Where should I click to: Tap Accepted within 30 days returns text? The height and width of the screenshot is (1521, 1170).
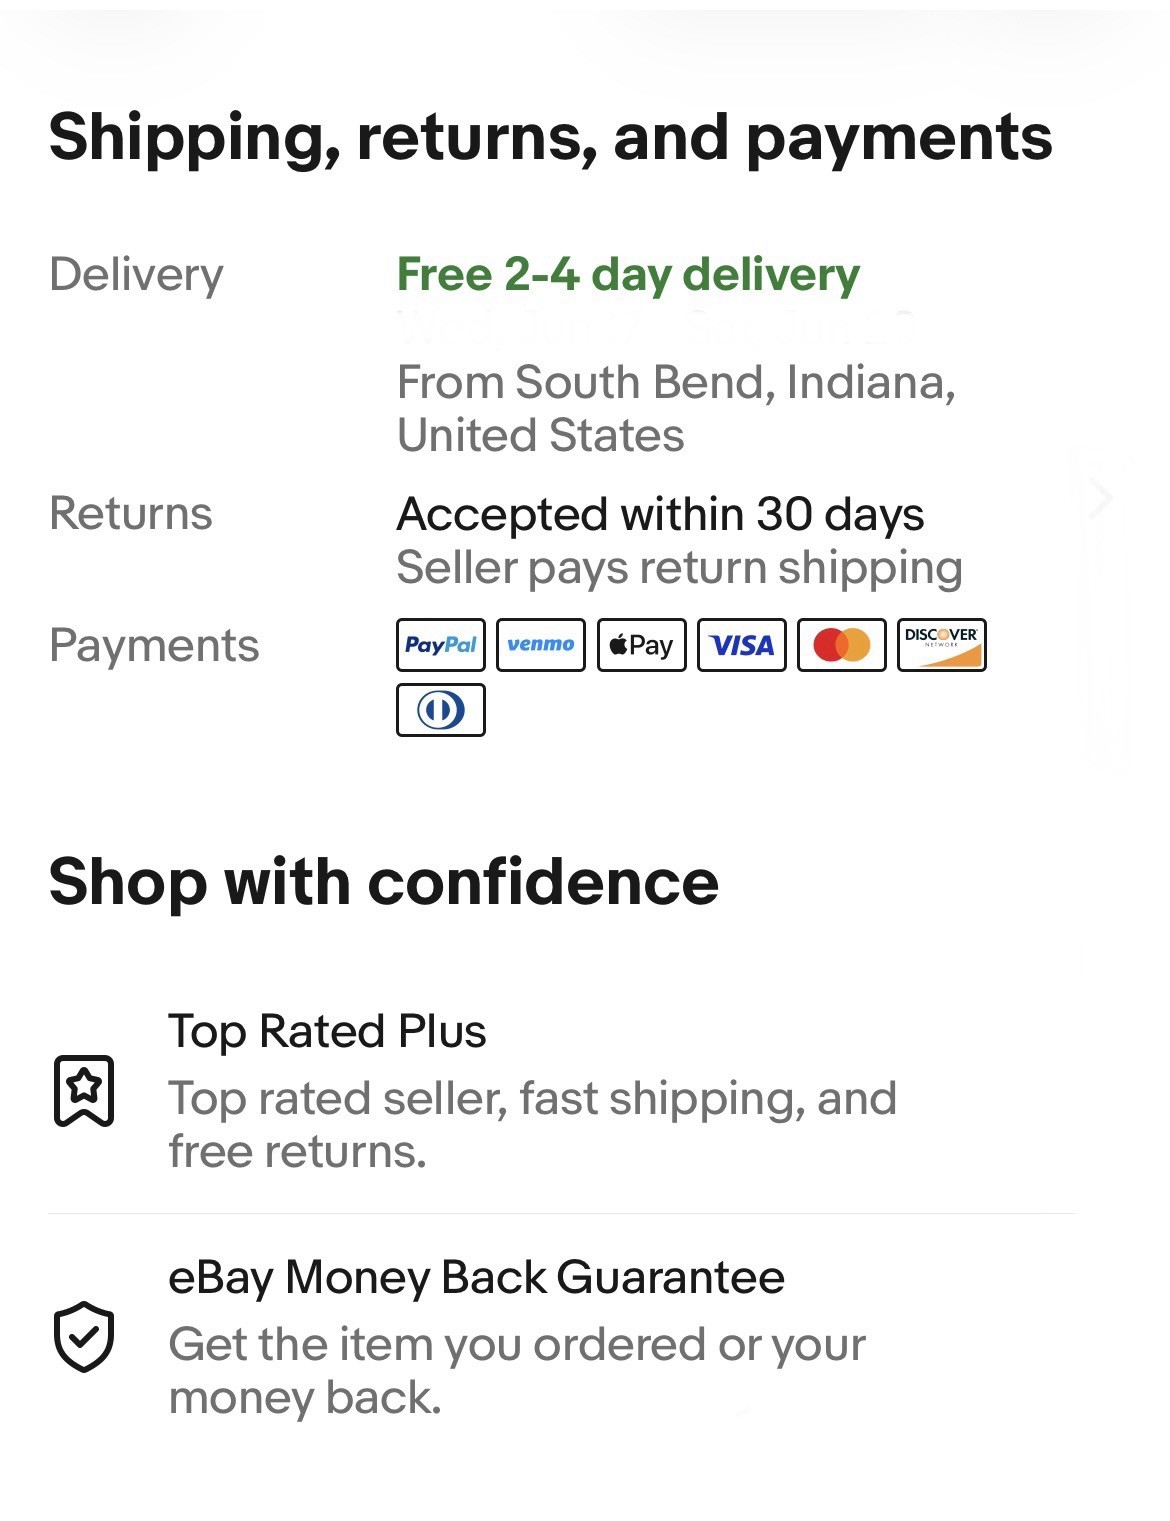pyautogui.click(x=660, y=515)
